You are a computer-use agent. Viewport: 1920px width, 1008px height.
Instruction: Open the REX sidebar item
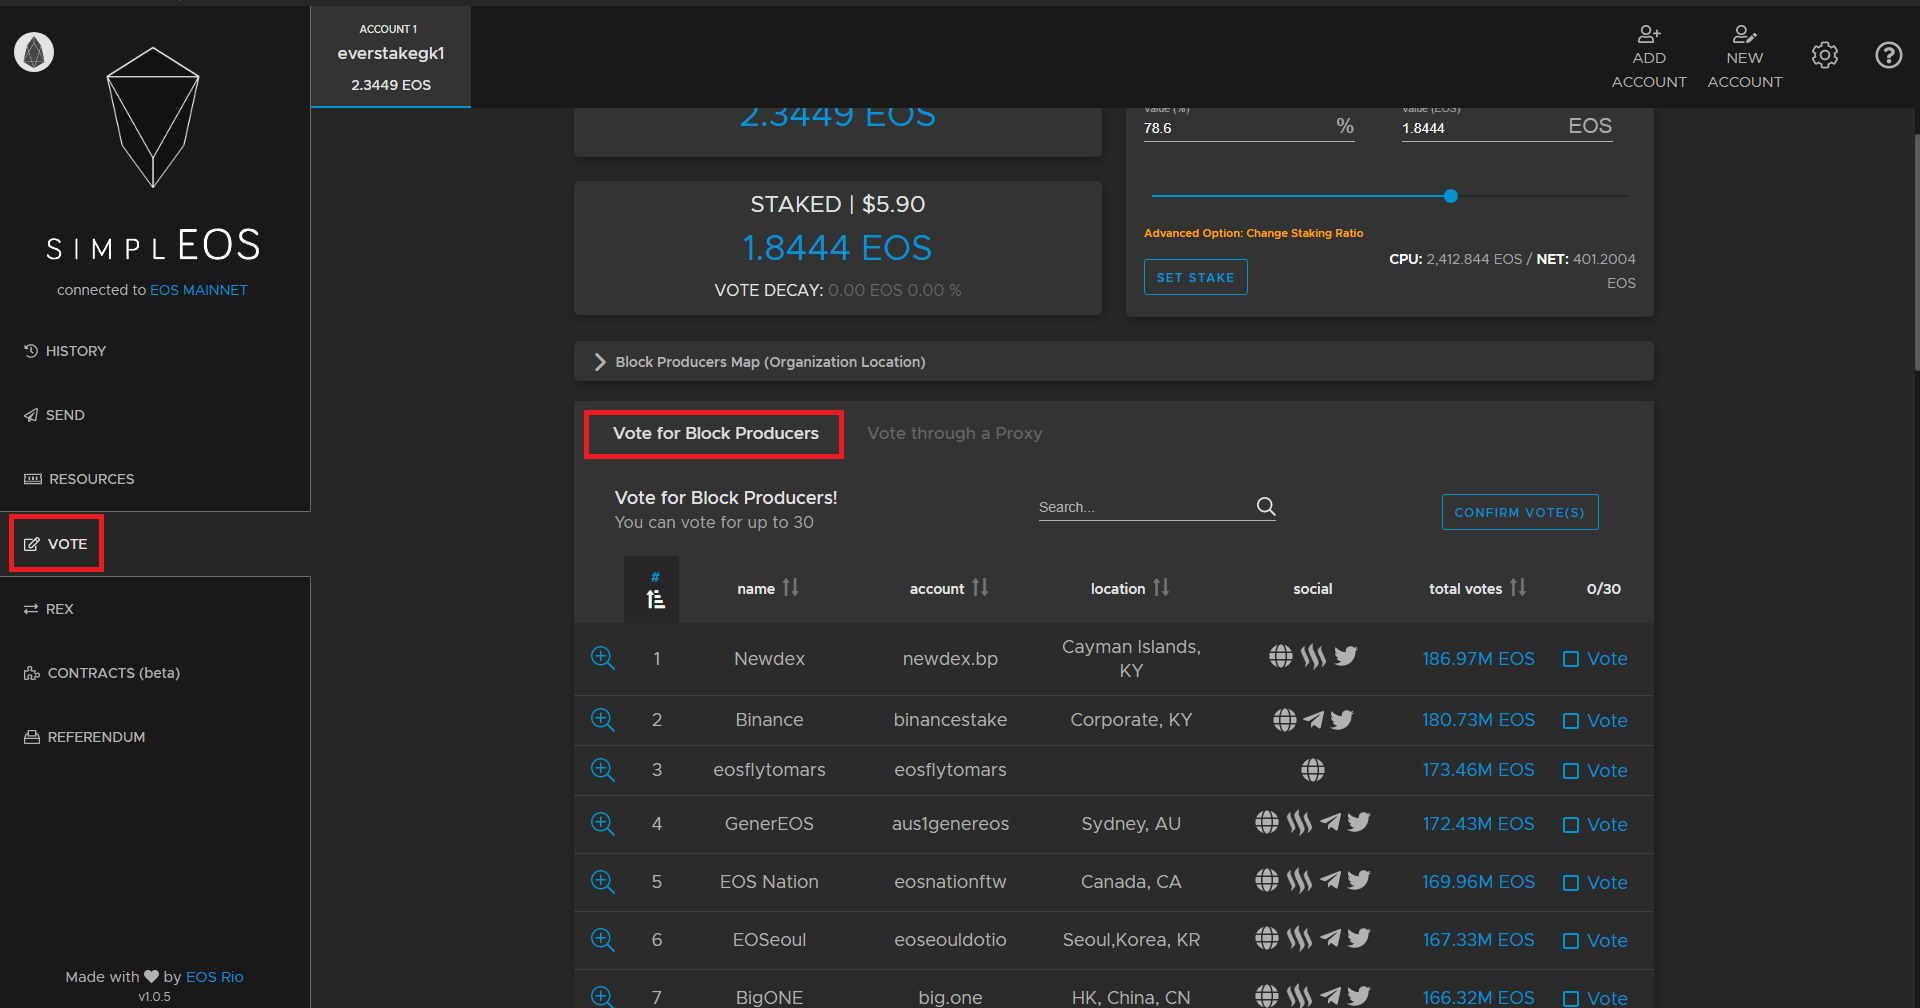click(48, 609)
